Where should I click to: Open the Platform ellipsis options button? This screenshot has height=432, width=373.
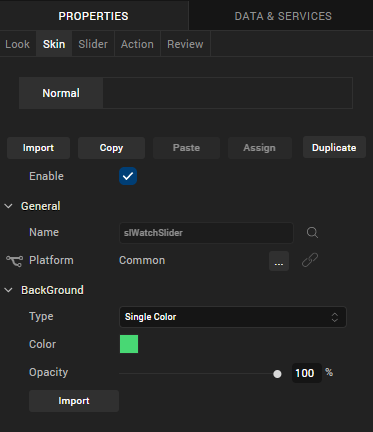click(279, 261)
